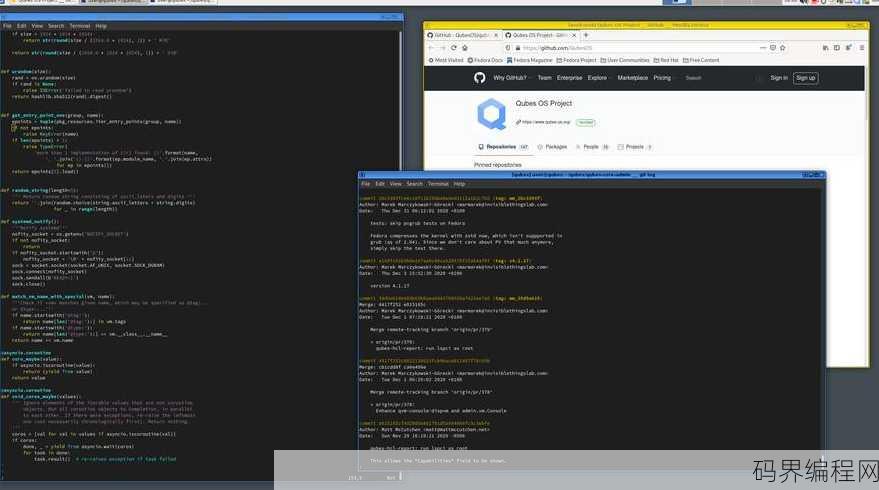Show the Firefox sidebars icon
879x490 pixels.
837,48
